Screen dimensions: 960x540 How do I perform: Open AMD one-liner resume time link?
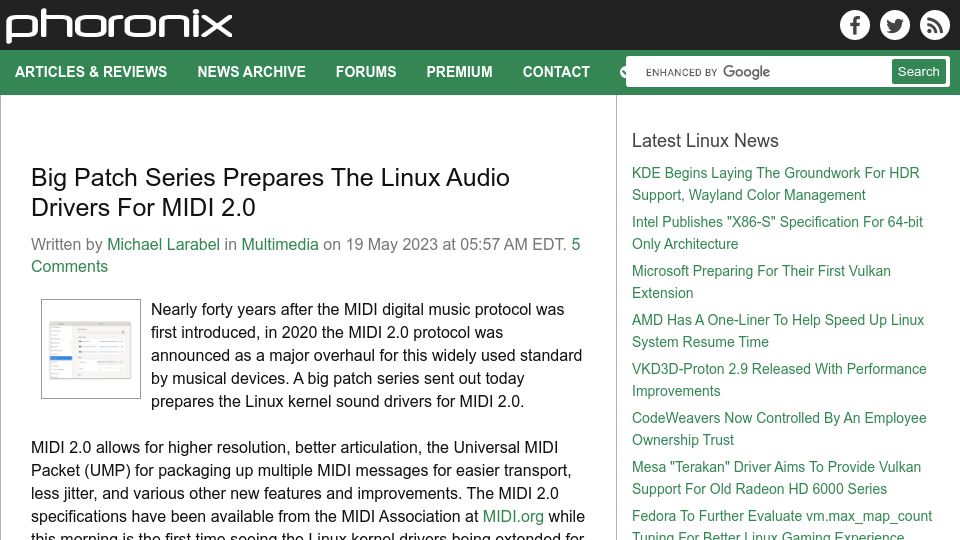pos(778,331)
